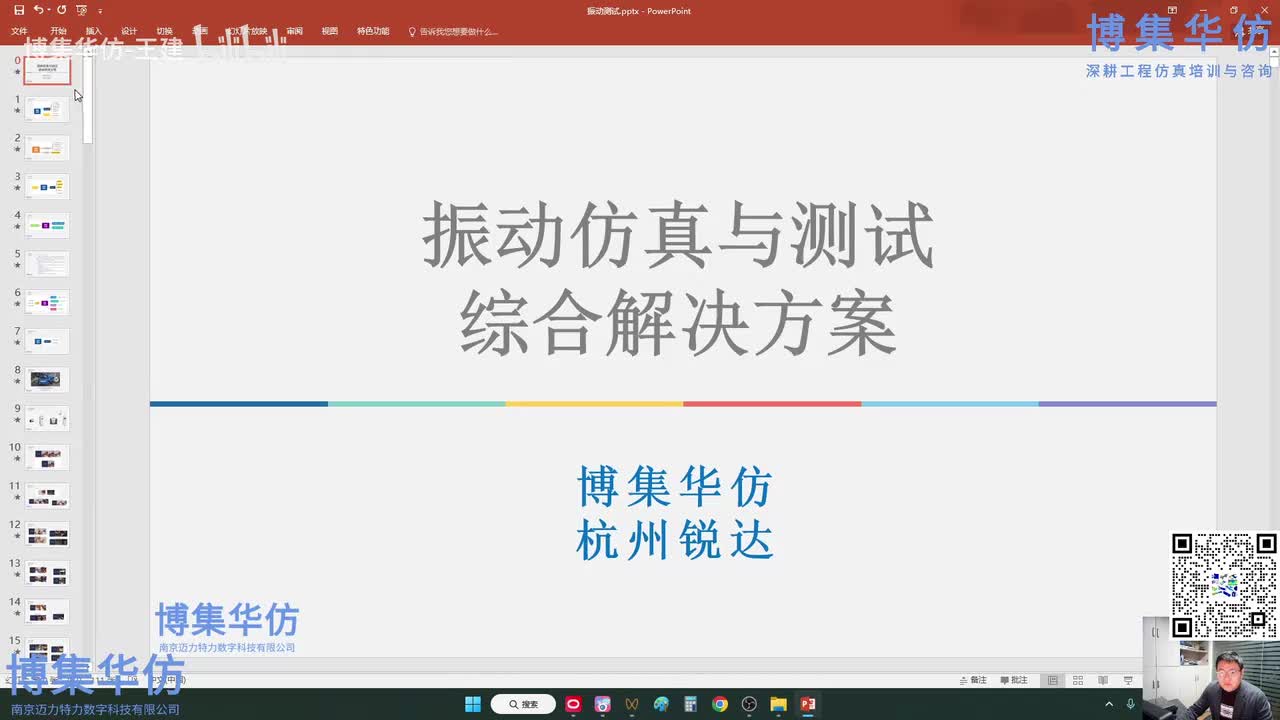Switch to the 特色功能 ribbon tab
This screenshot has width=1280, height=720.
[373, 31]
